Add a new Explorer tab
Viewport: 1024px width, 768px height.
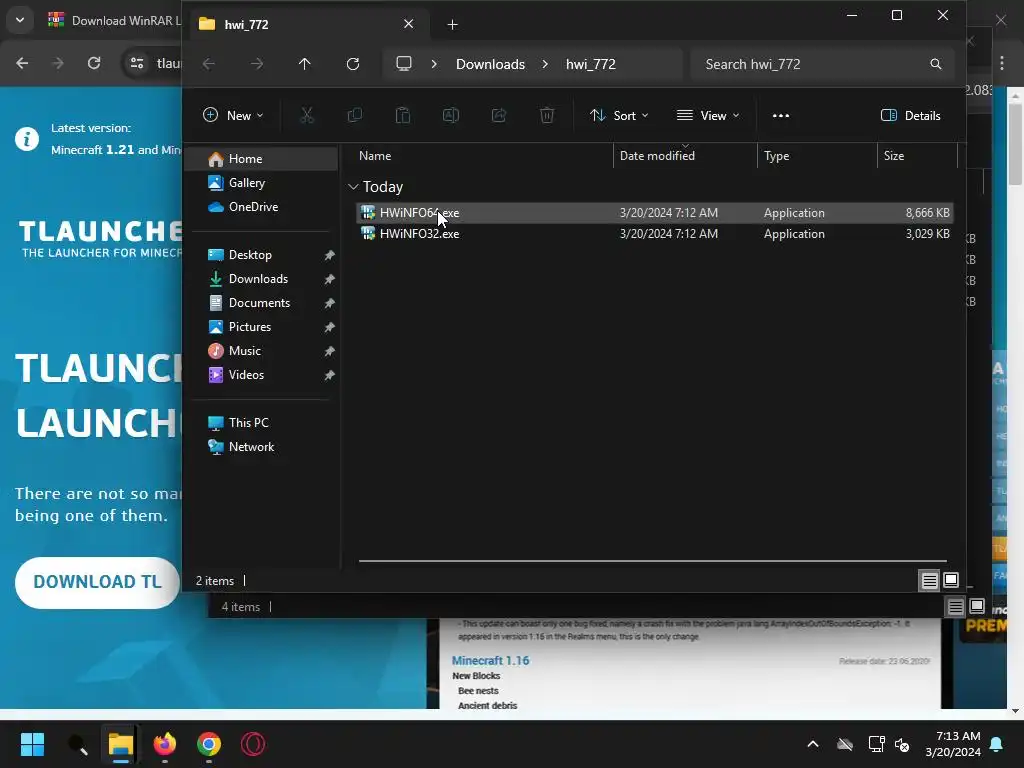click(453, 24)
